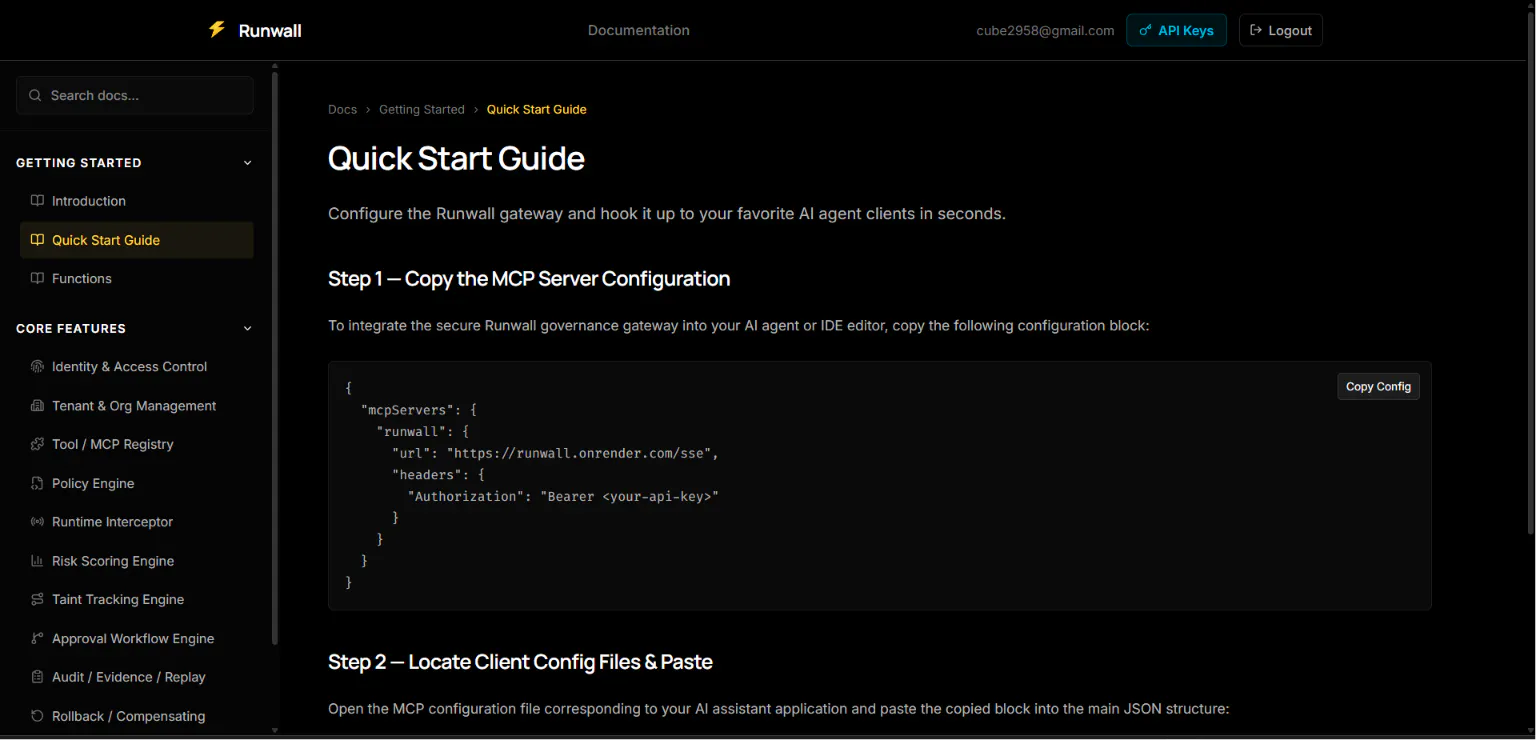Click the Quick Start Guide page heading
Image resolution: width=1536 pixels, height=740 pixels.
[456, 158]
